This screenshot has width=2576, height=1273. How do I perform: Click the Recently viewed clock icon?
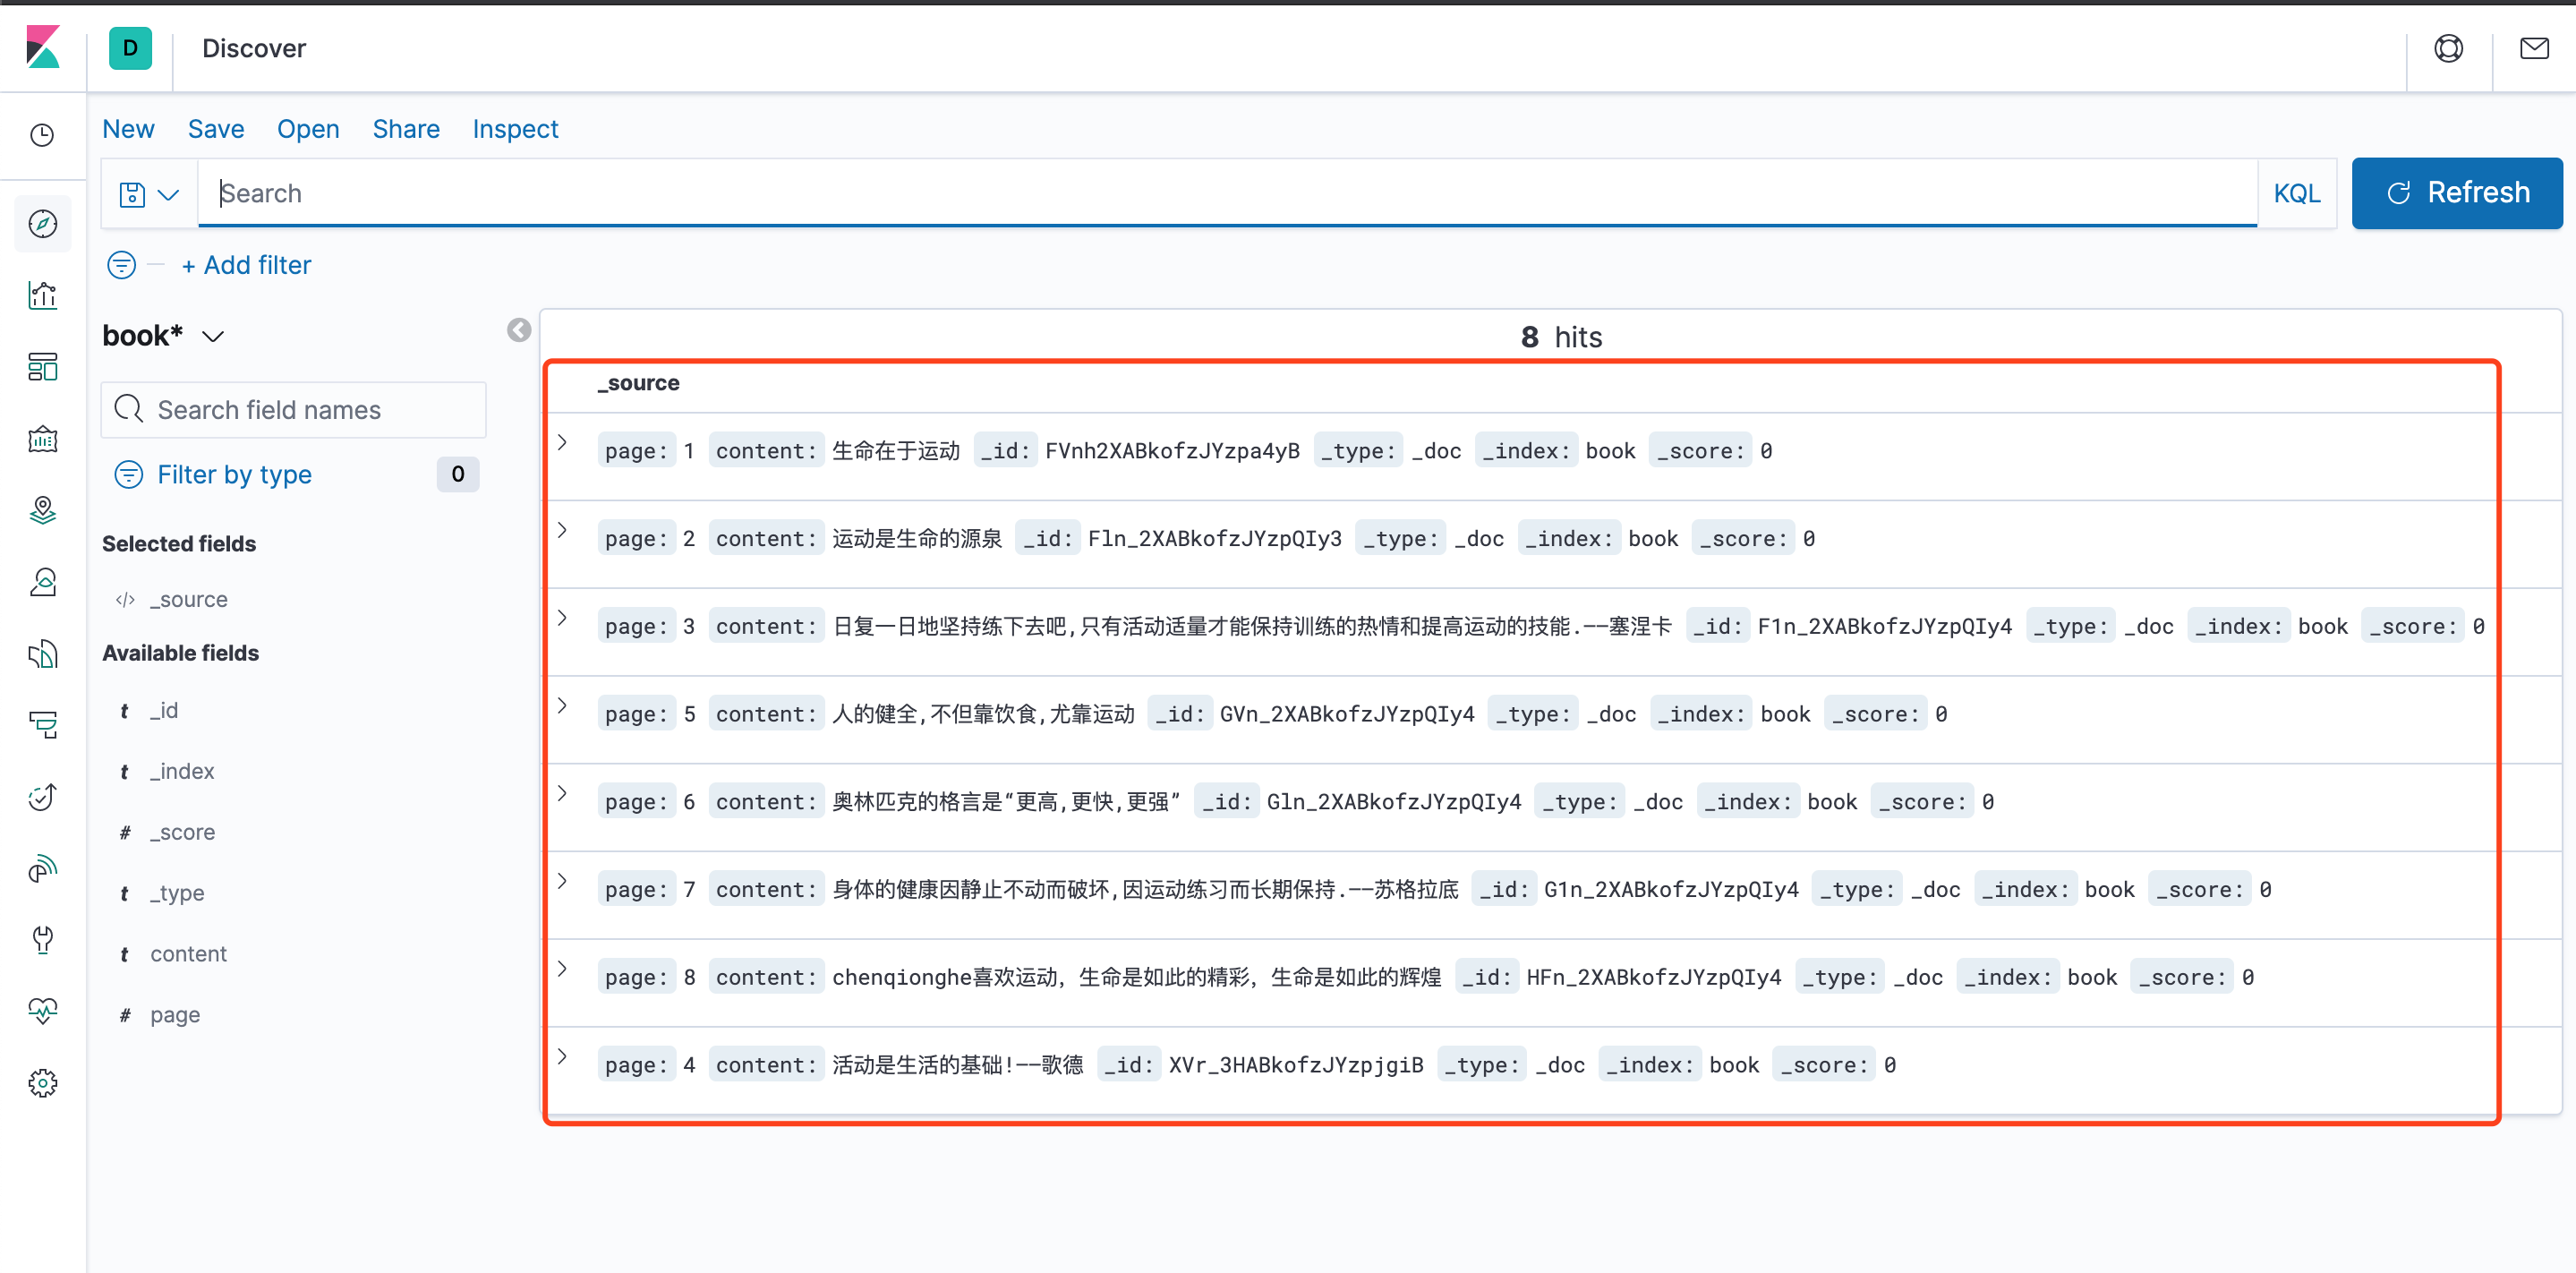click(43, 135)
